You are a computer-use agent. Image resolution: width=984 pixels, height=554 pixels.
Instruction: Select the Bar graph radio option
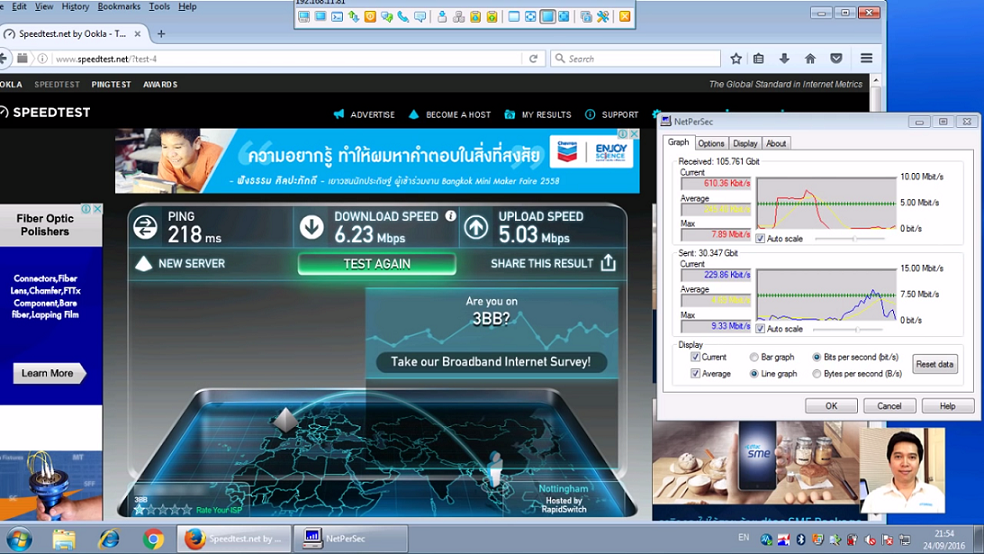[754, 357]
